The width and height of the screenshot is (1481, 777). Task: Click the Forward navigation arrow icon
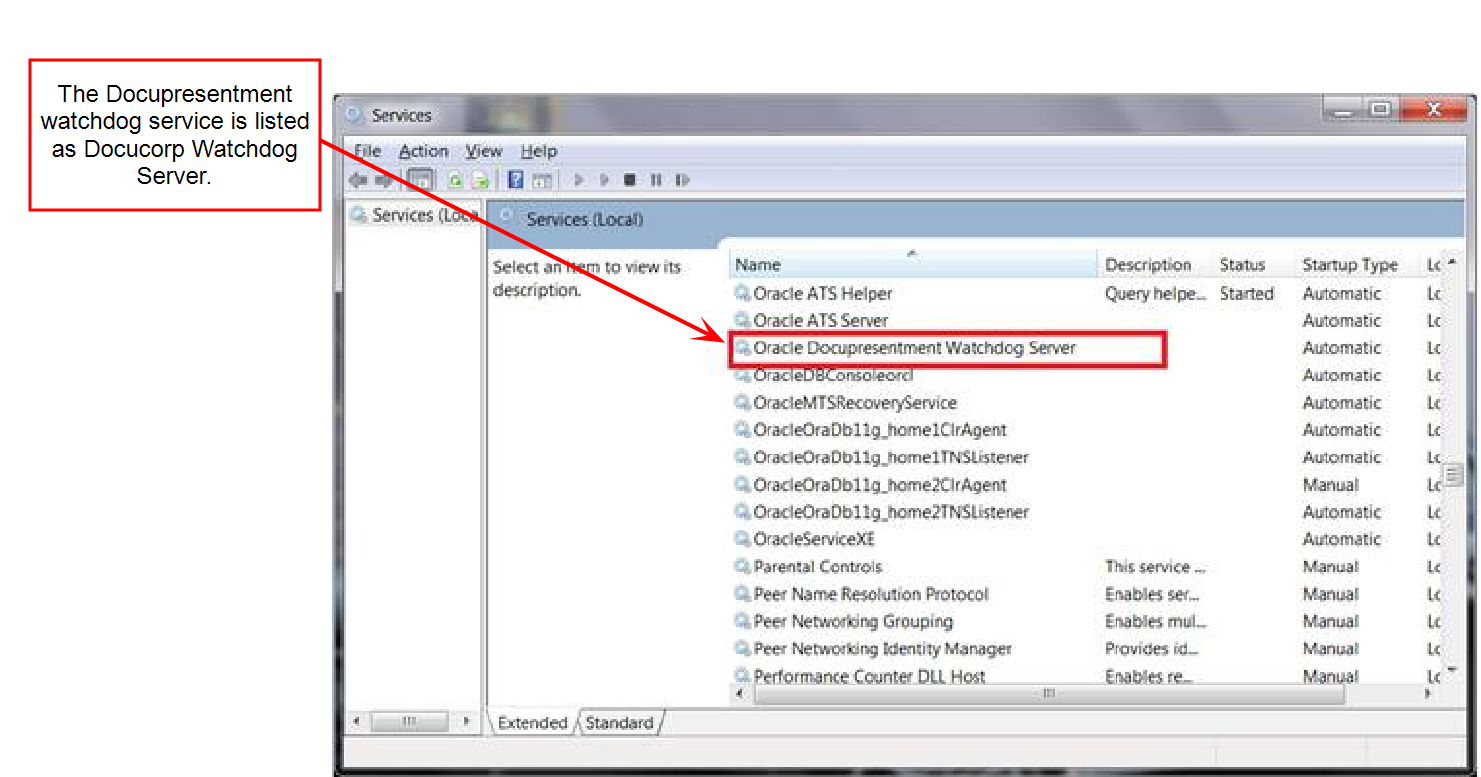385,180
